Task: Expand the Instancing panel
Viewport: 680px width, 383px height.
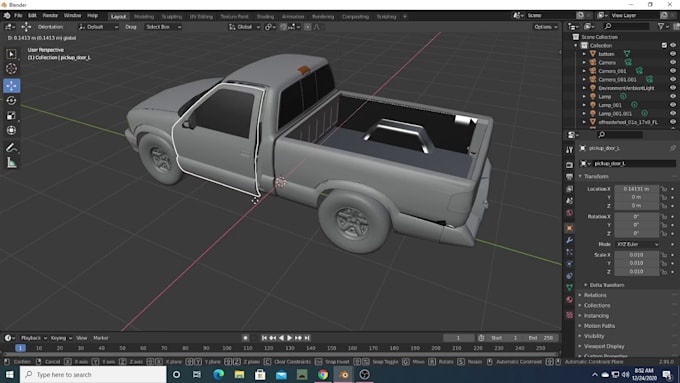Action: point(596,316)
